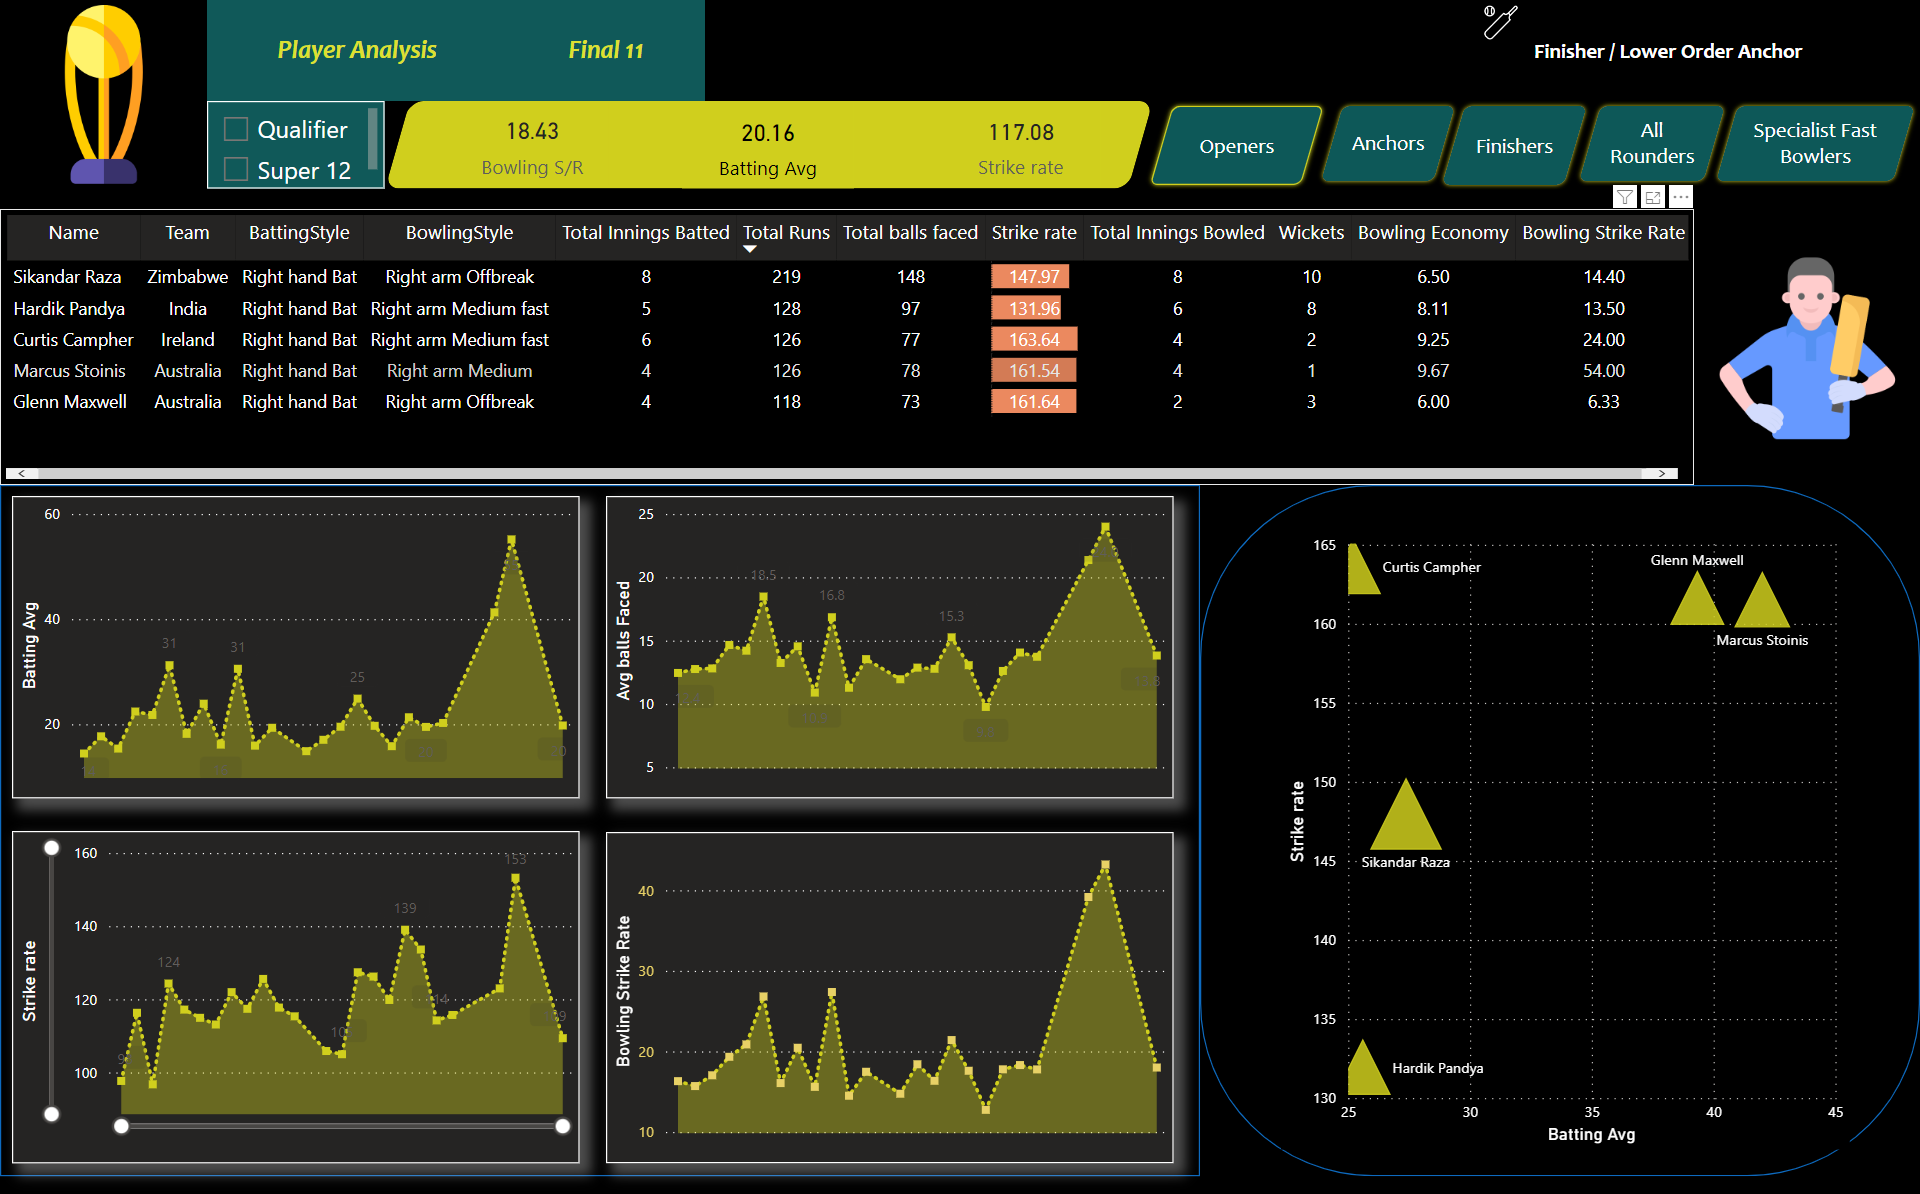The width and height of the screenshot is (1920, 1194).
Task: Select the All Rounders button
Action: [1651, 144]
